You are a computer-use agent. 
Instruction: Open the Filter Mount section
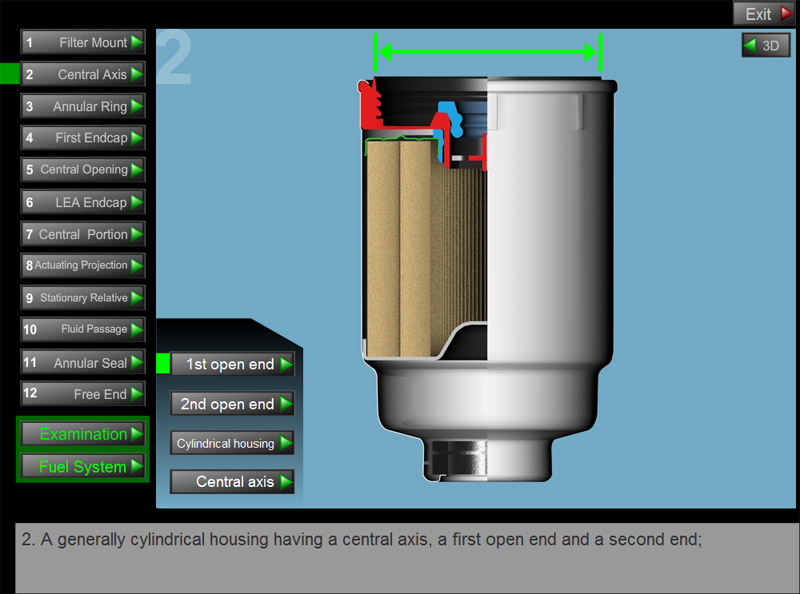tap(83, 42)
